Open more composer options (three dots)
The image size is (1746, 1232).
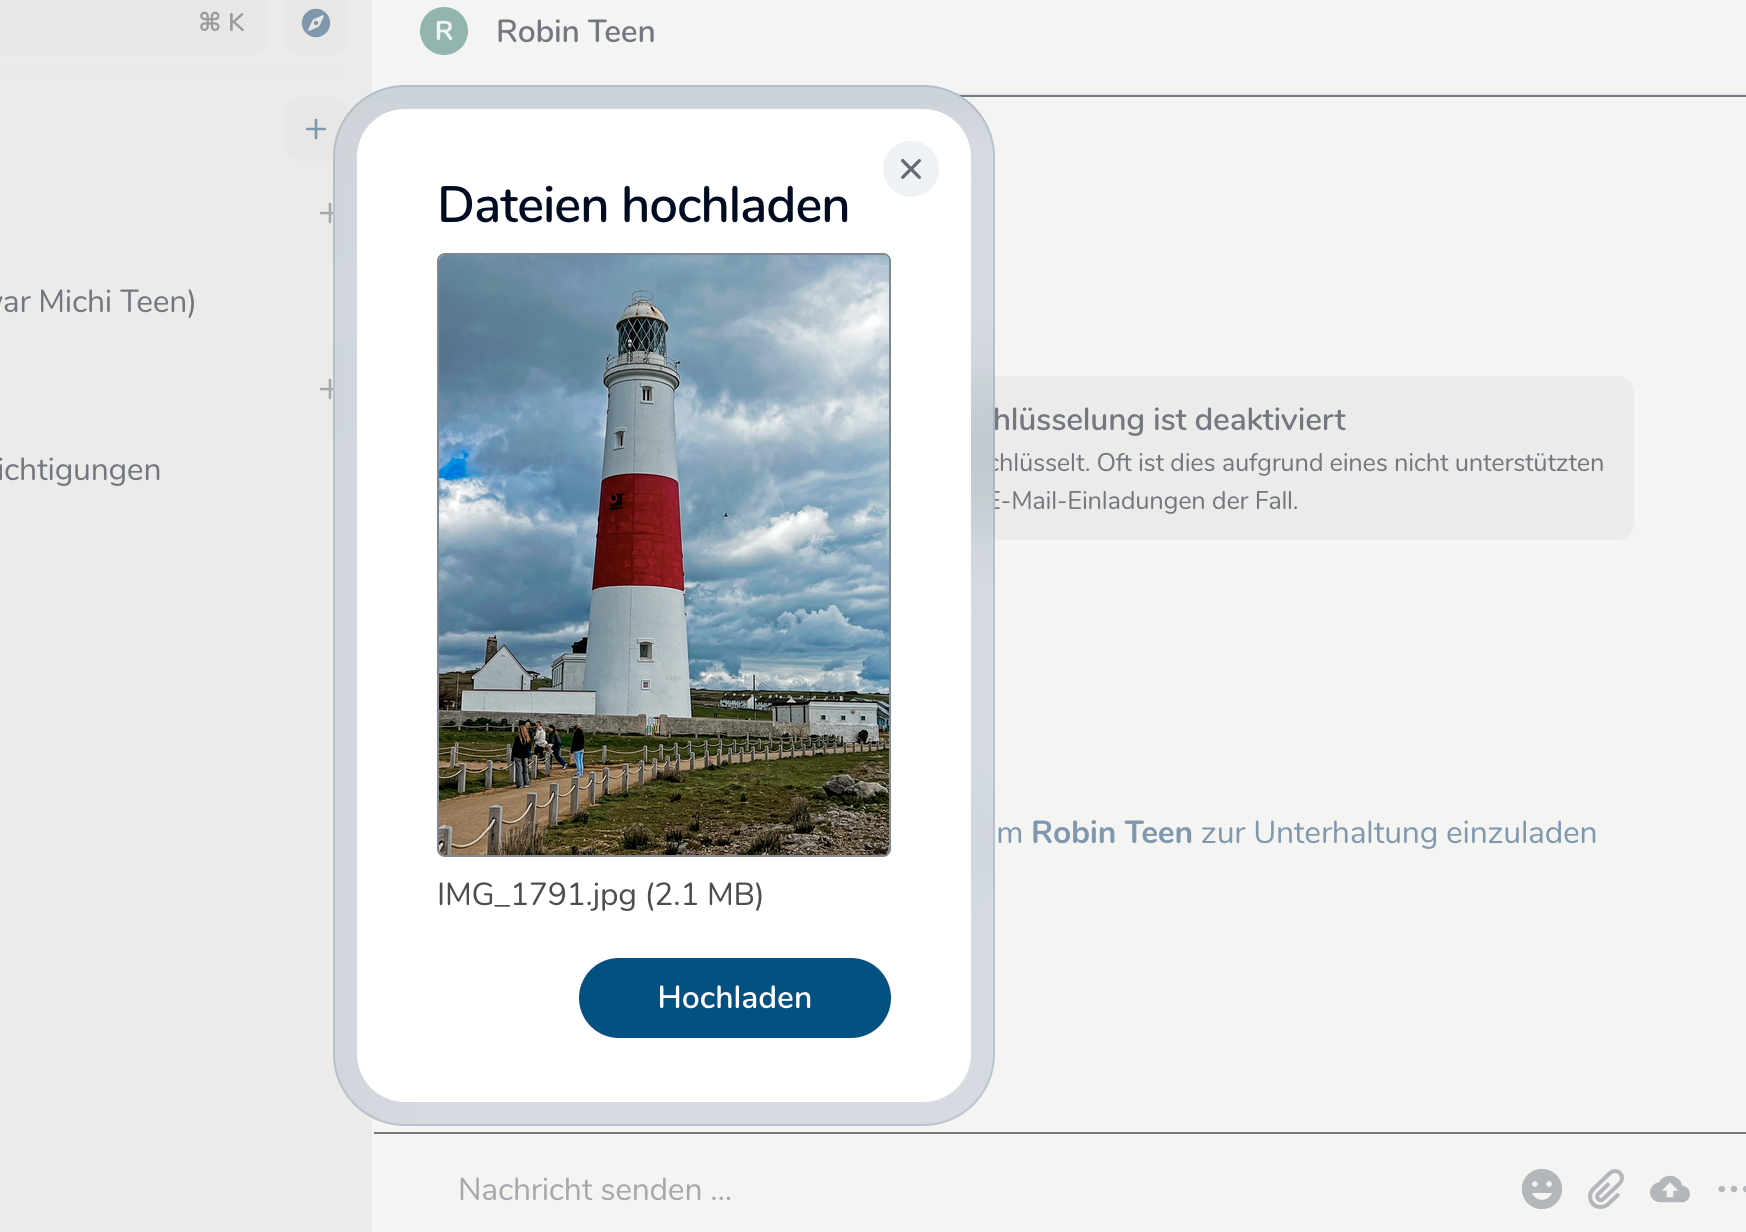1730,1189
